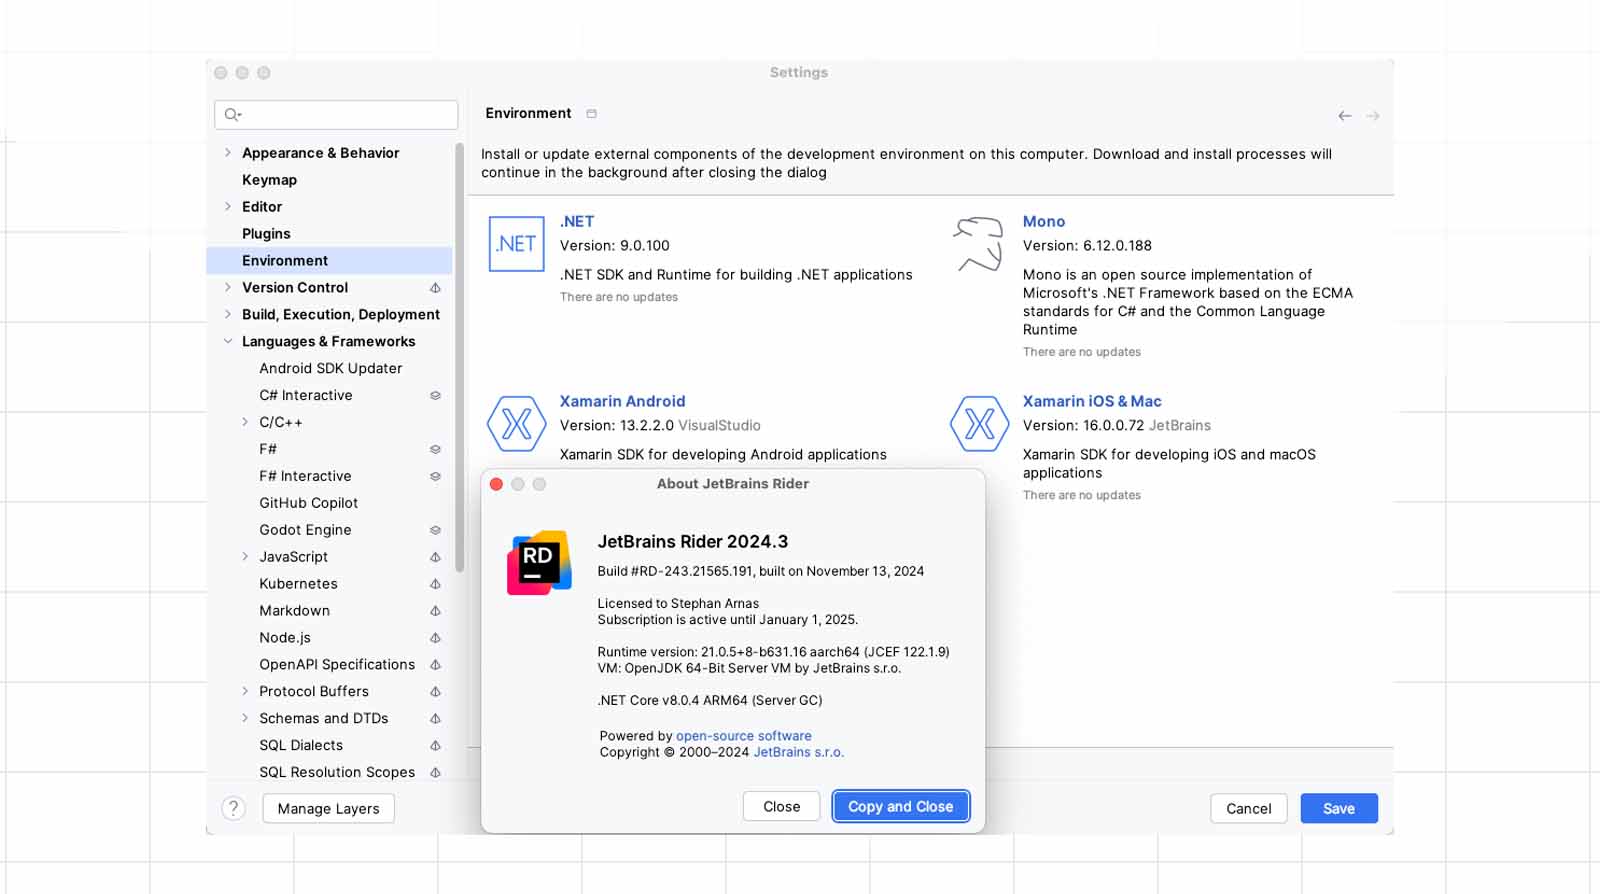Click the pin icon next to Environment heading
This screenshot has height=894, width=1600.
591,114
